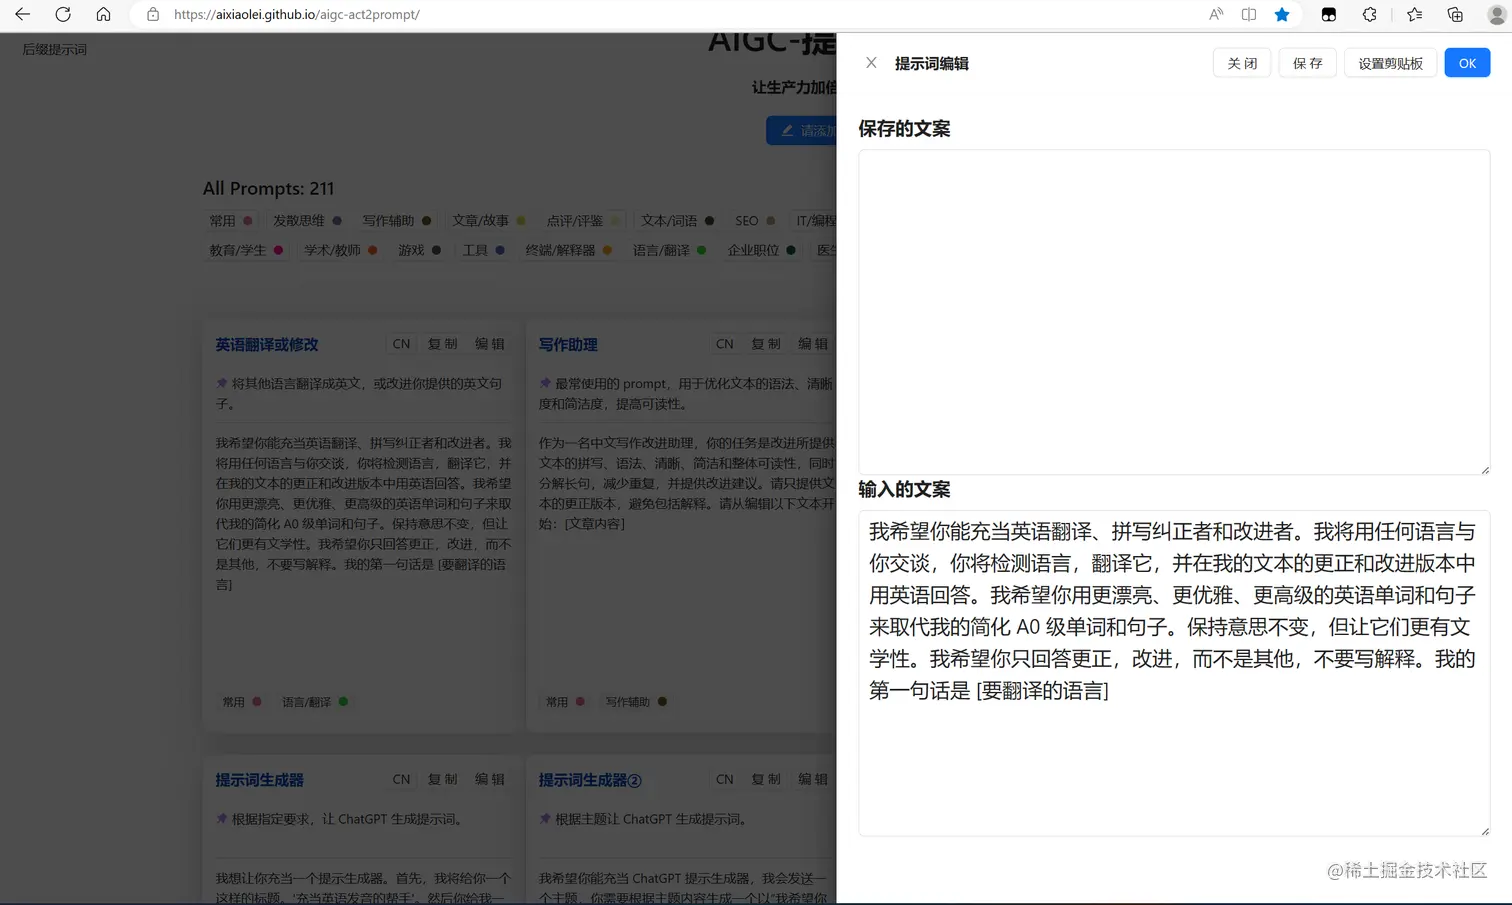Click CN on the 提示词生成器② card
The image size is (1512, 905).
[x=724, y=779]
